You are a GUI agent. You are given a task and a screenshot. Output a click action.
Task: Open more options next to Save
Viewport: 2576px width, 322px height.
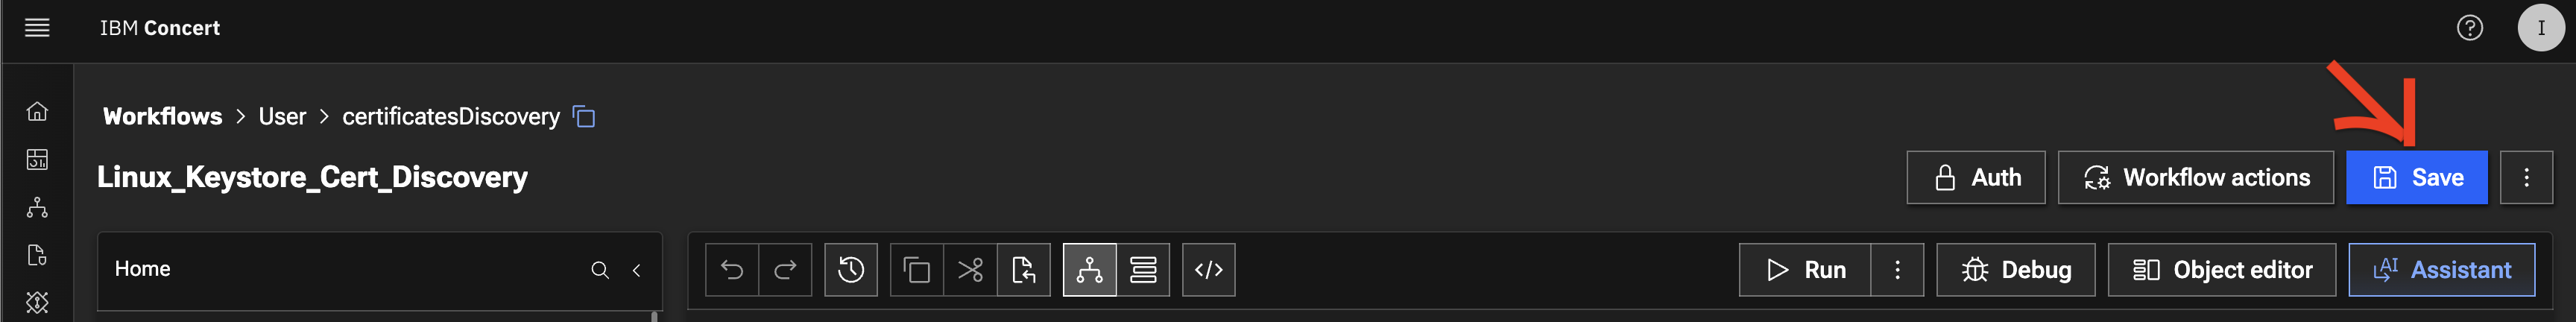(x=2526, y=178)
